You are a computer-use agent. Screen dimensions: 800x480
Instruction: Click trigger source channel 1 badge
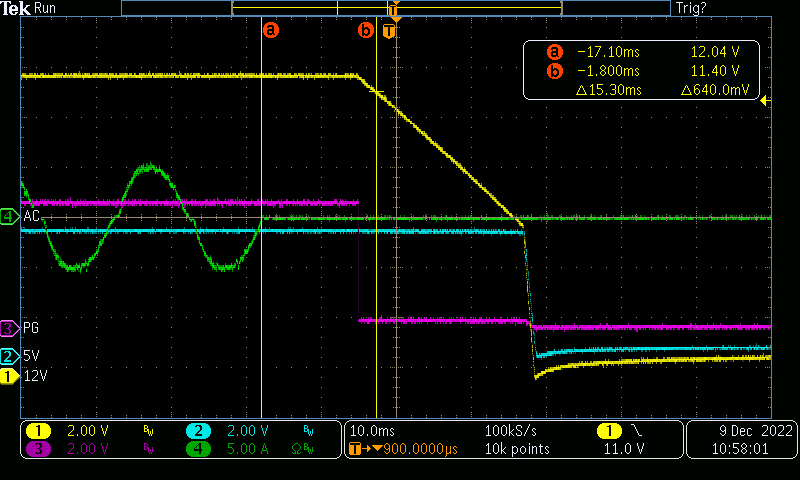(609, 431)
